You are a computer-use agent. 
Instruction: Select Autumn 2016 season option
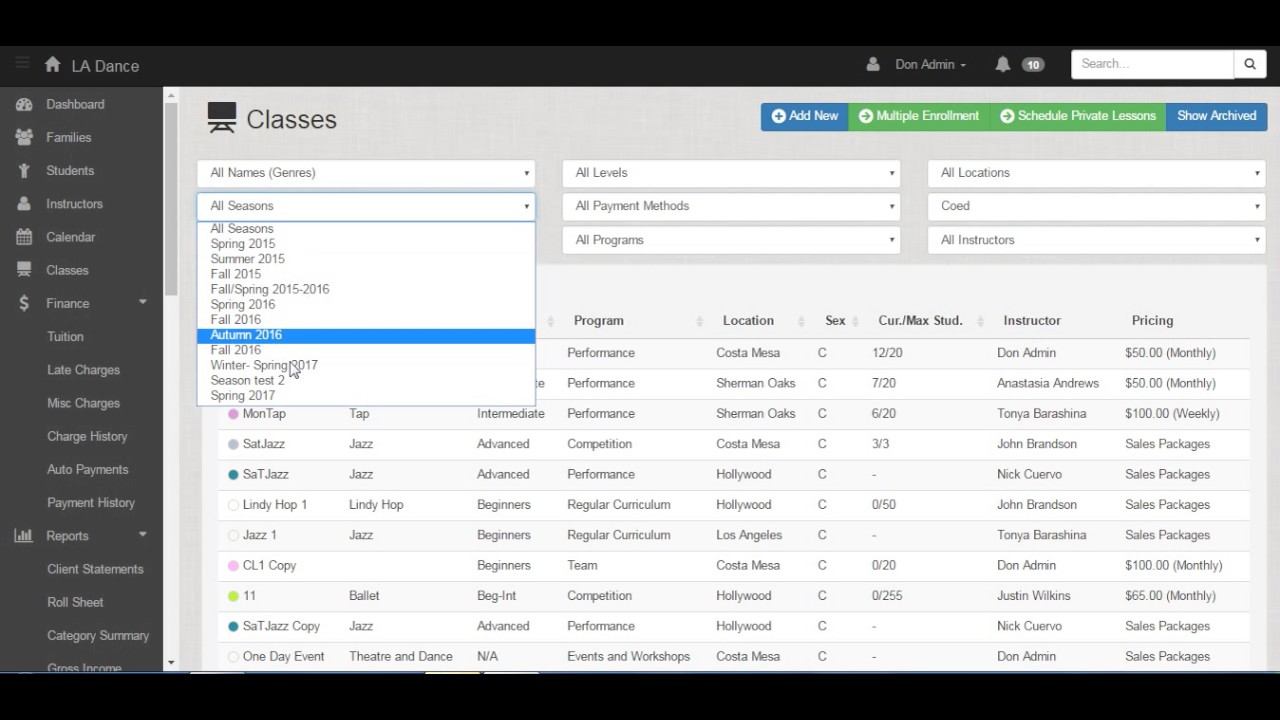pyautogui.click(x=366, y=335)
